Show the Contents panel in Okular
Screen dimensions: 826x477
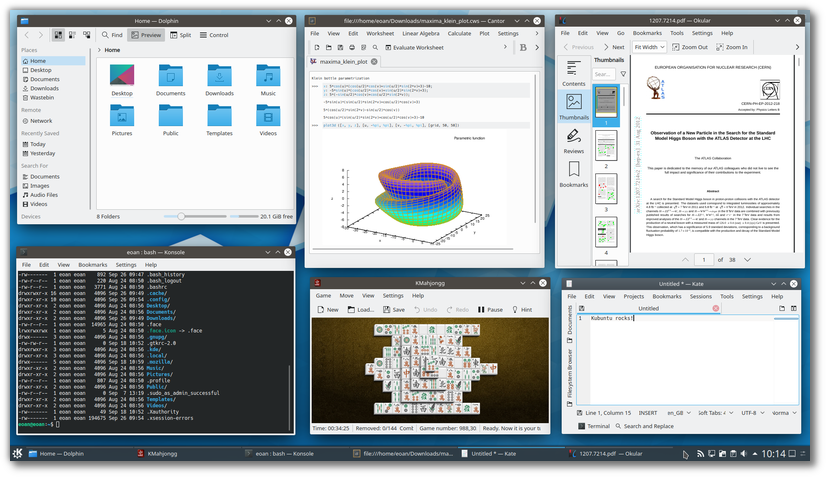[573, 73]
